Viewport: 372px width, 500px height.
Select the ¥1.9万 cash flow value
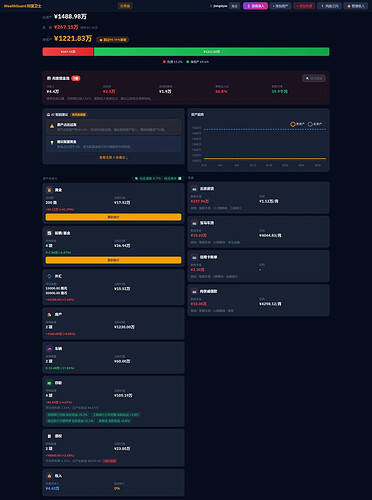point(165,91)
